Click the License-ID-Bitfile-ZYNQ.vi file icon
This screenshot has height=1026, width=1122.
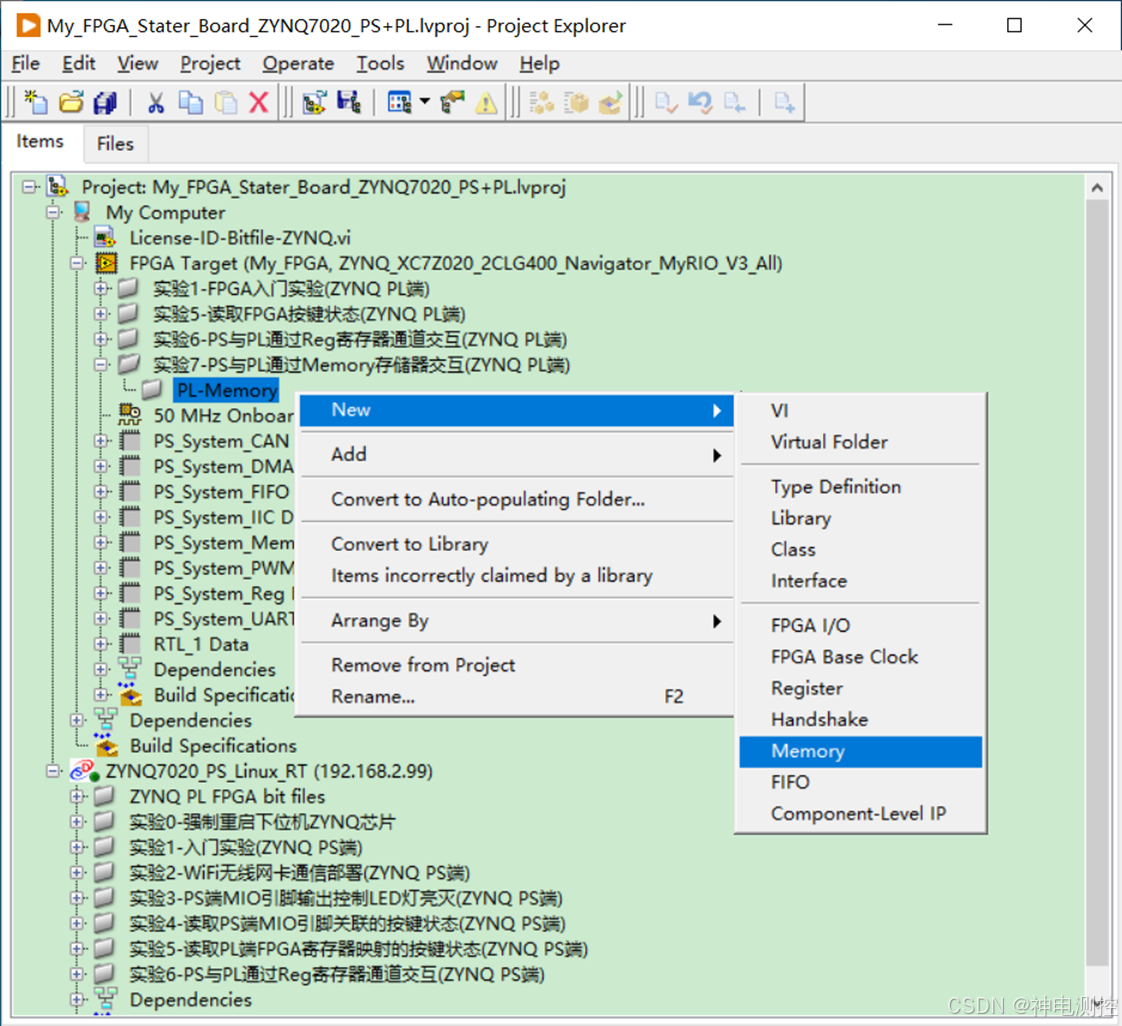(105, 238)
